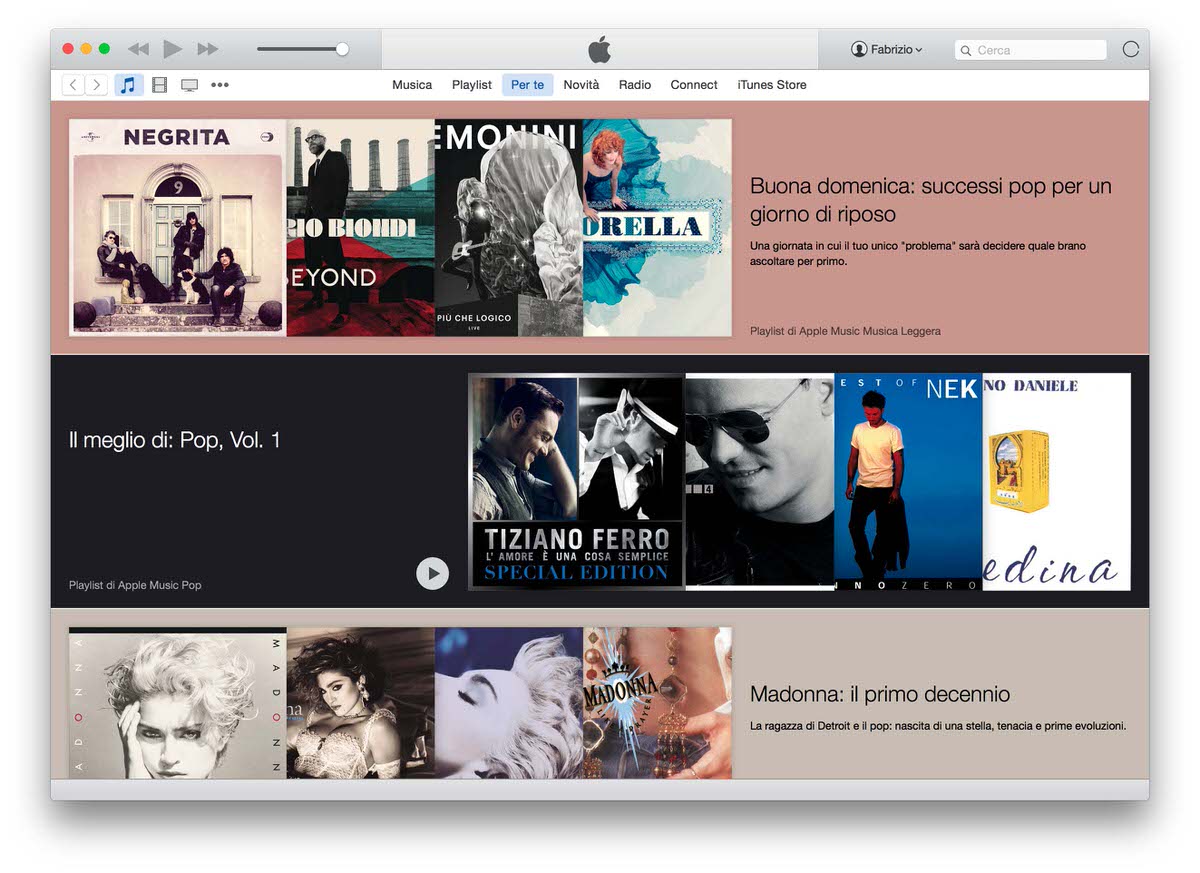1200x873 pixels.
Task: Click the Apple logo in status display
Action: [x=599, y=48]
